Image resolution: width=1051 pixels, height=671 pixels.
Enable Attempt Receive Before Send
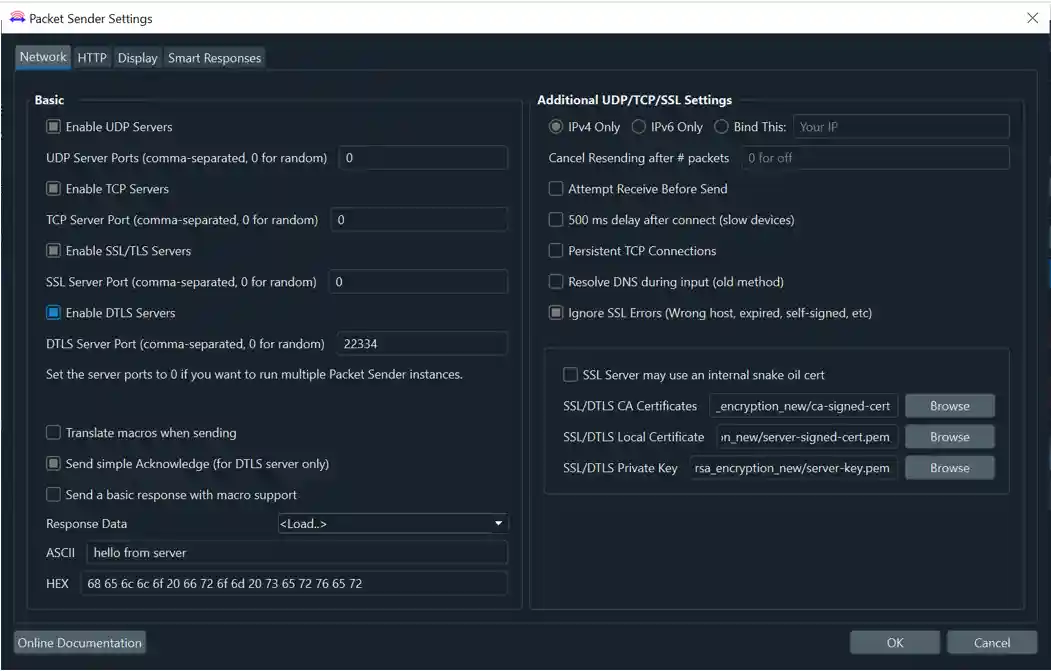pyautogui.click(x=555, y=188)
